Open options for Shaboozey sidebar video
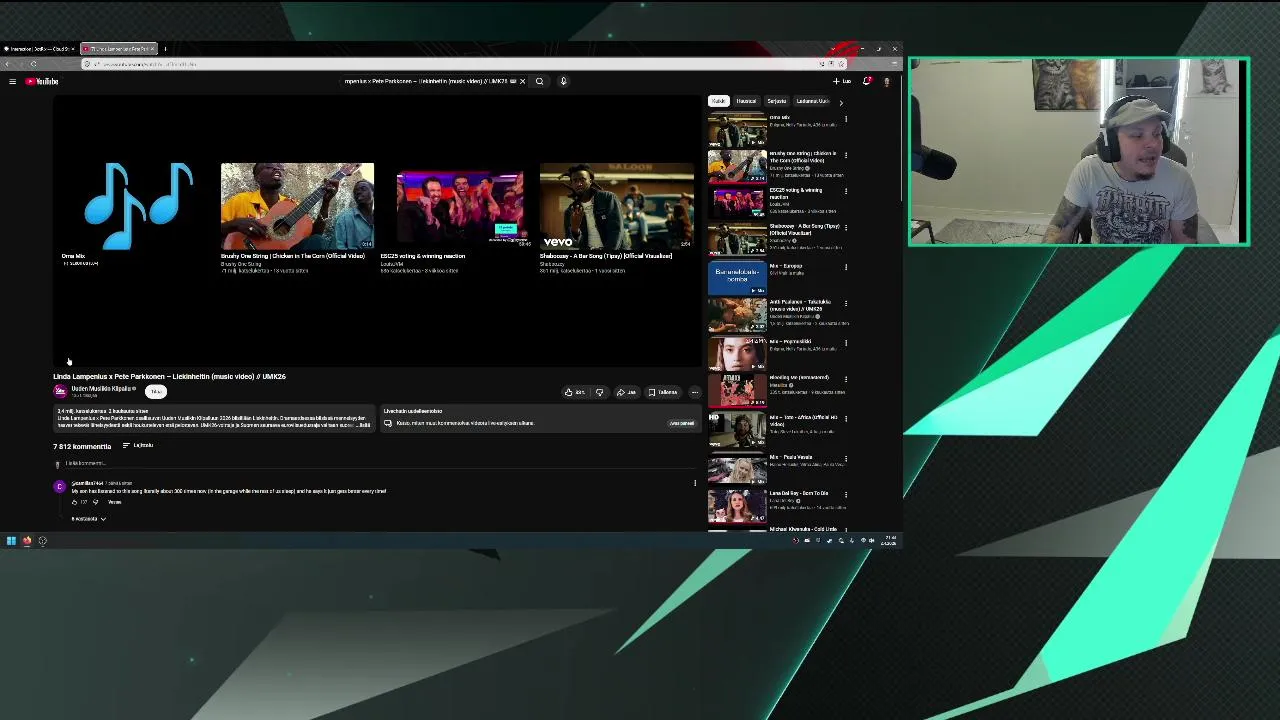Image resolution: width=1280 pixels, height=720 pixels. (x=846, y=229)
